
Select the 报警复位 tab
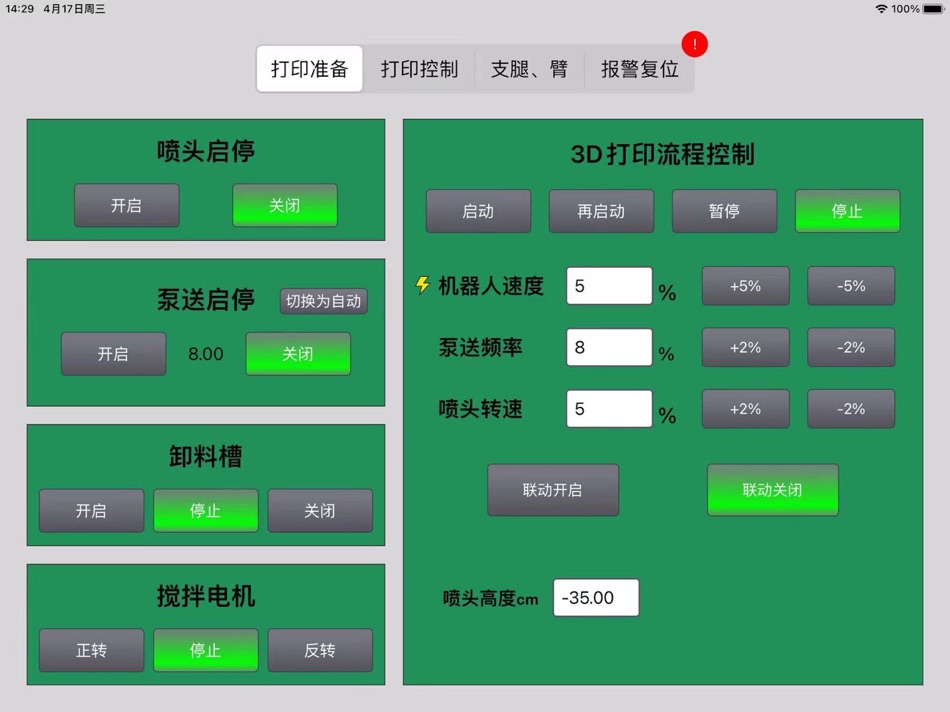click(x=638, y=69)
